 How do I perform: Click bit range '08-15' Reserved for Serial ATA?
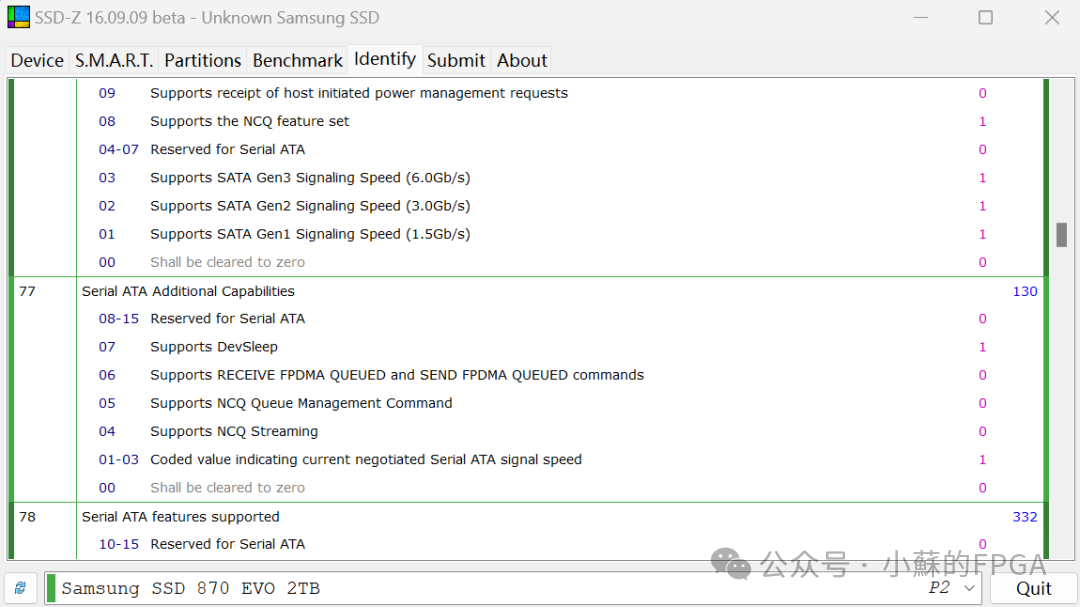pyautogui.click(x=118, y=319)
